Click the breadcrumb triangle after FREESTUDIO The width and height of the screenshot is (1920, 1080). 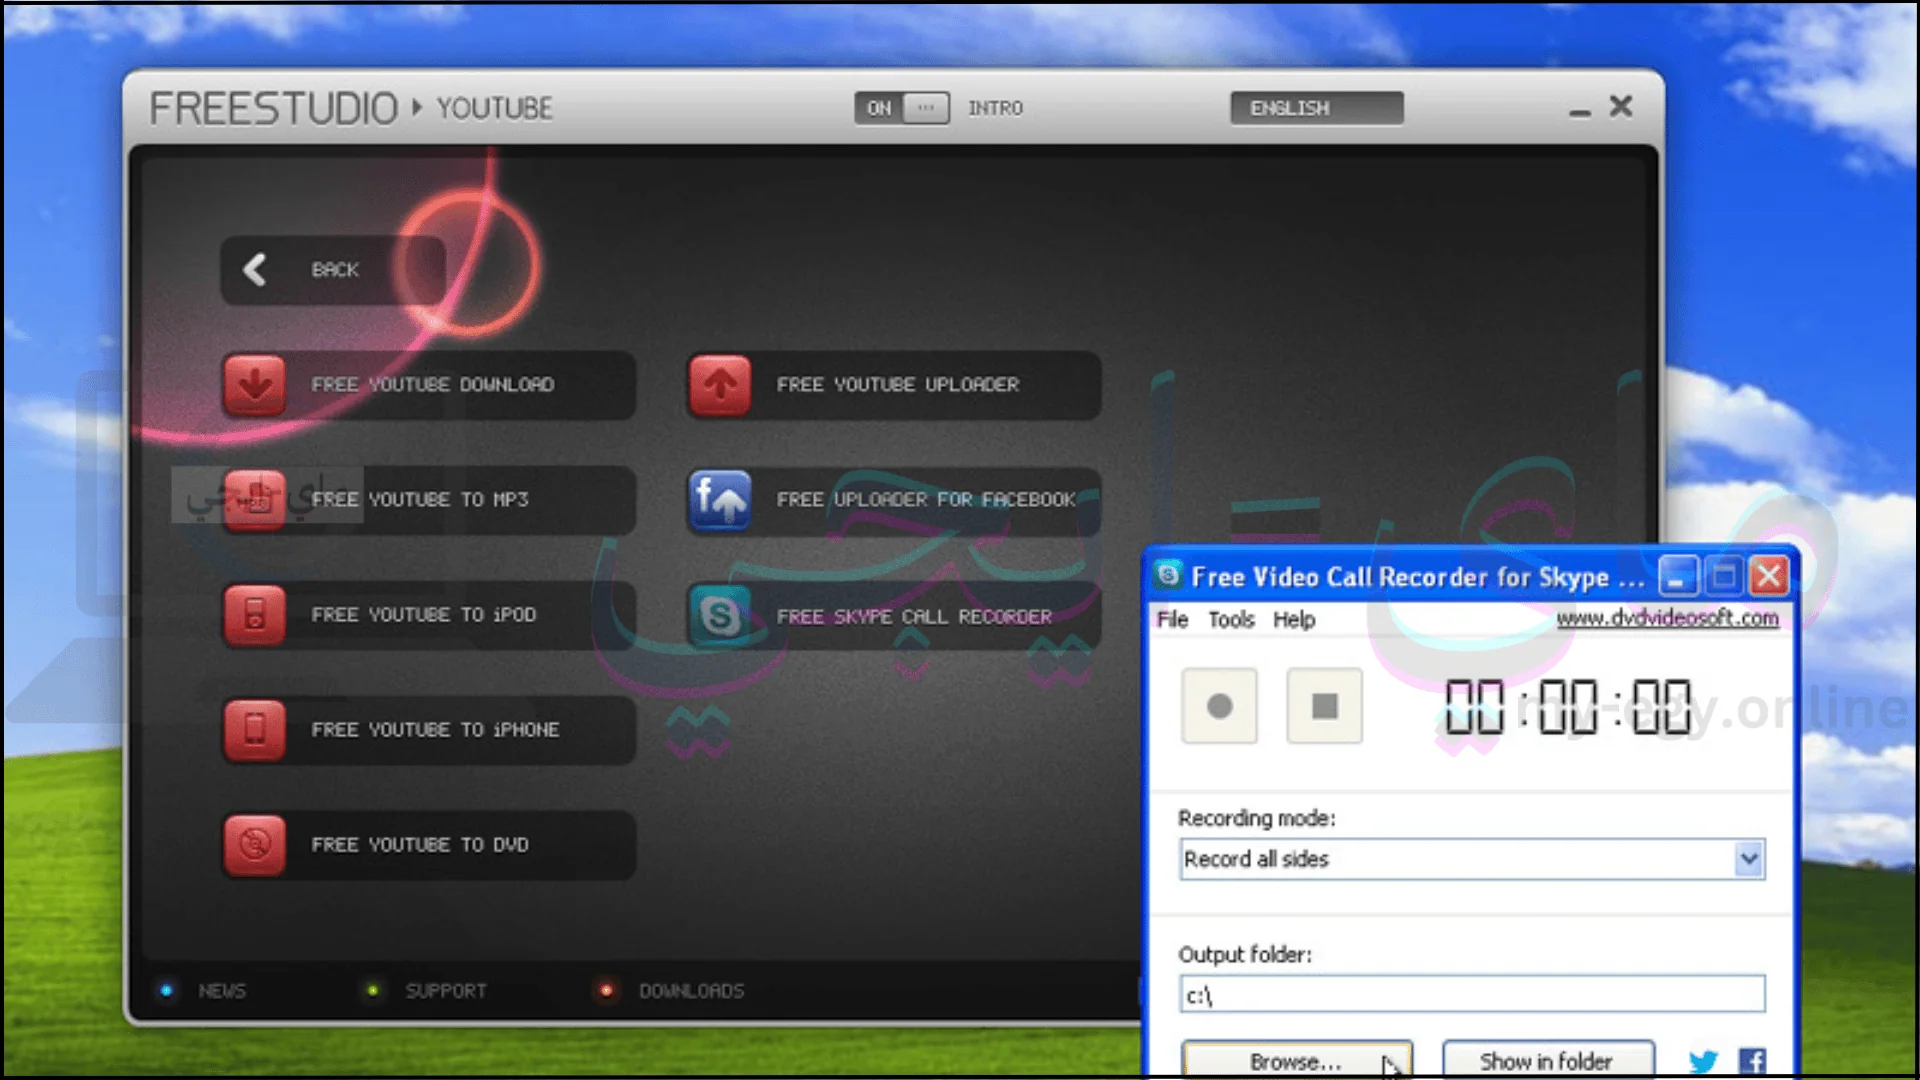(x=417, y=107)
